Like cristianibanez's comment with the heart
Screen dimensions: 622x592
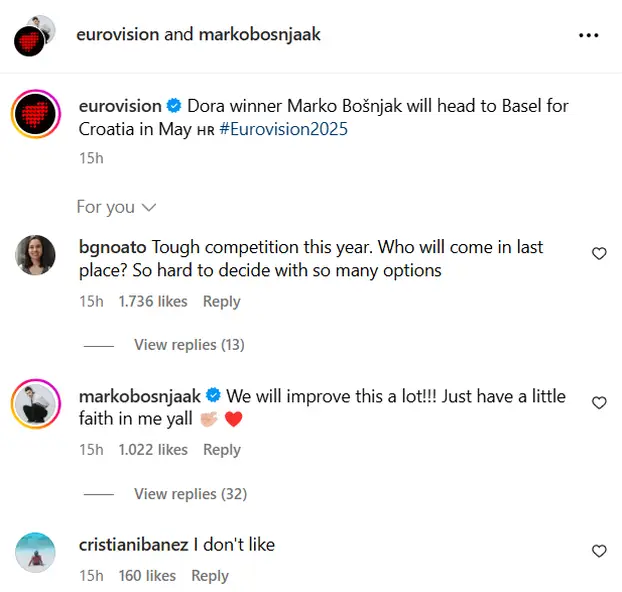(599, 551)
